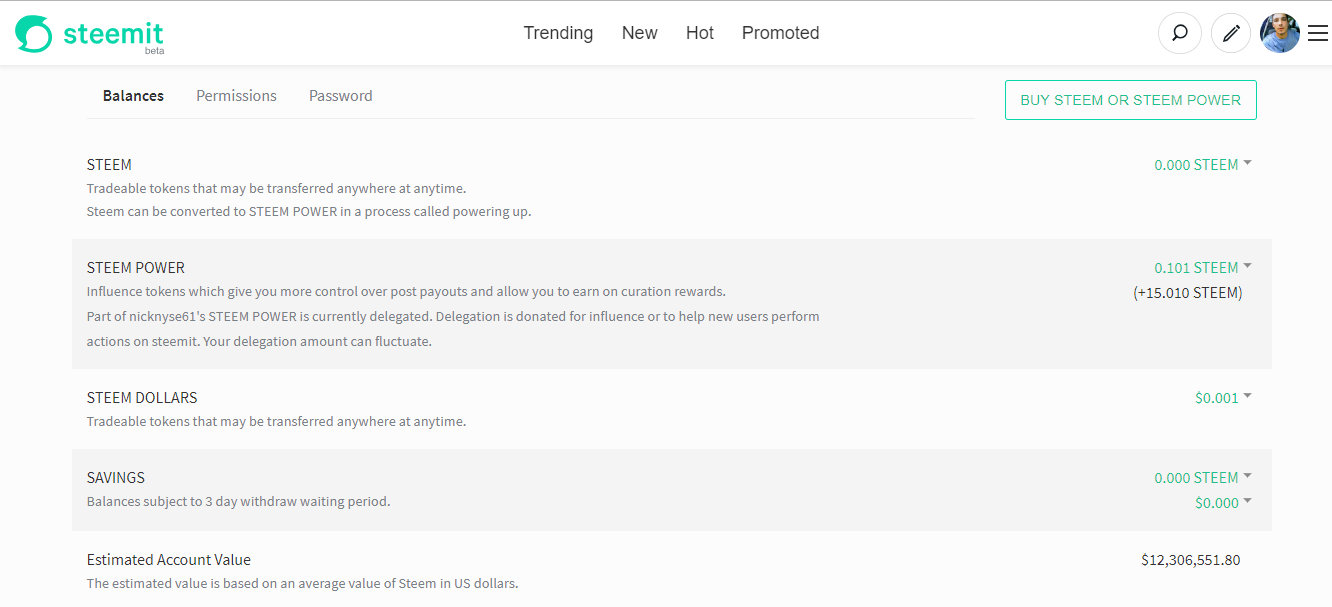Navigate to the New section
Viewport: 1332px width, 607px height.
(639, 33)
